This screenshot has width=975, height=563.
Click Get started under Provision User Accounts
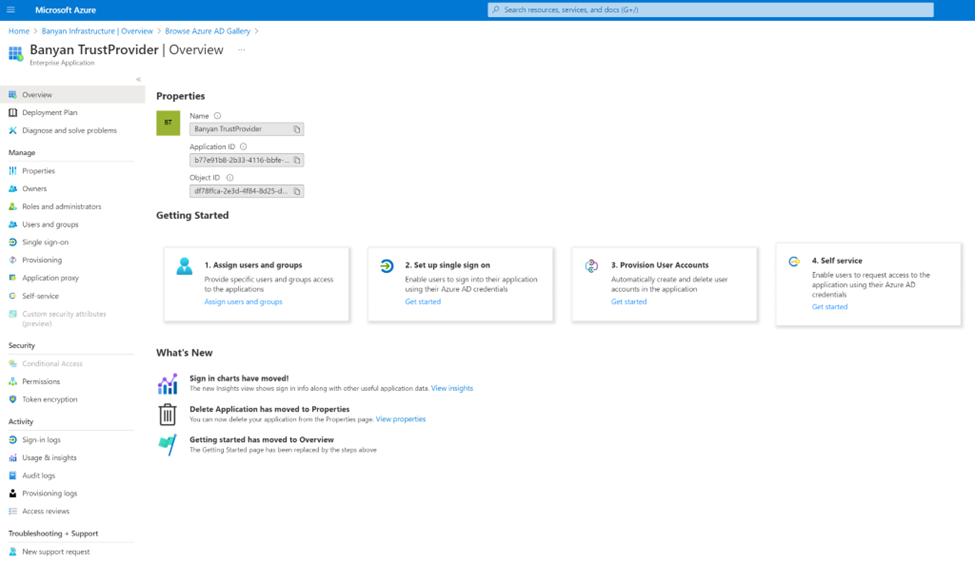629,302
